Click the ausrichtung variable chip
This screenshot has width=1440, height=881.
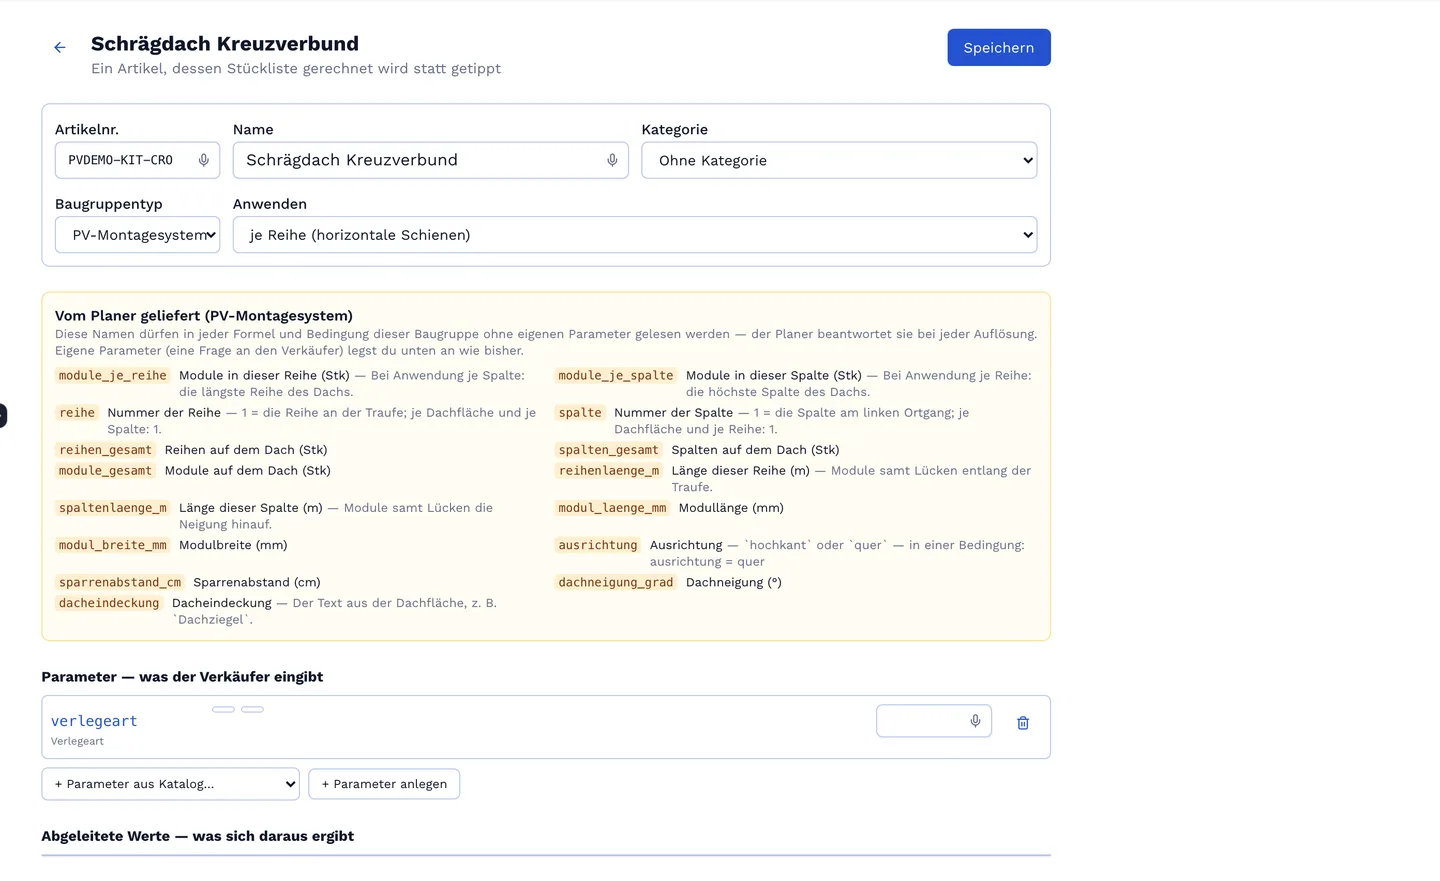tap(598, 545)
